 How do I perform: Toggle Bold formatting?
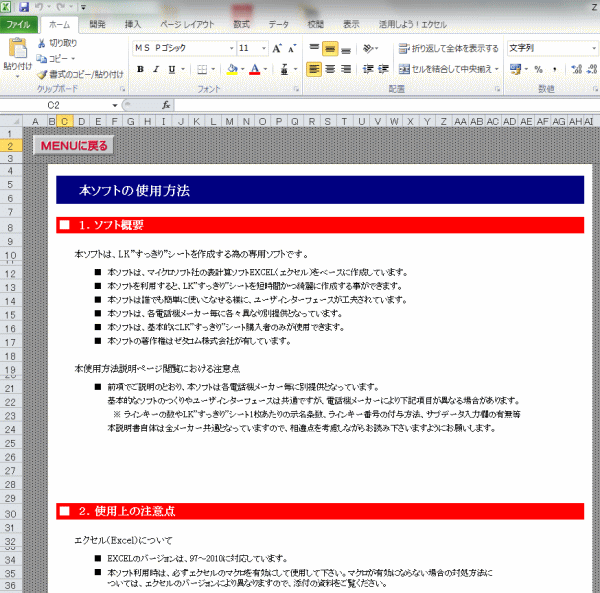[140, 69]
